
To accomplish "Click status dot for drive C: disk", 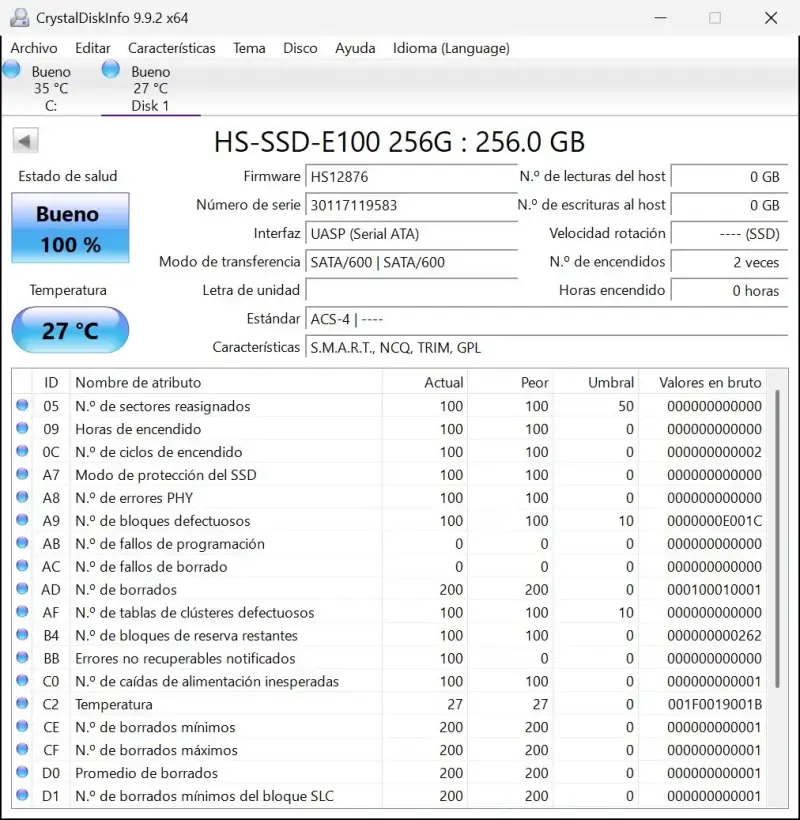I will (12, 69).
